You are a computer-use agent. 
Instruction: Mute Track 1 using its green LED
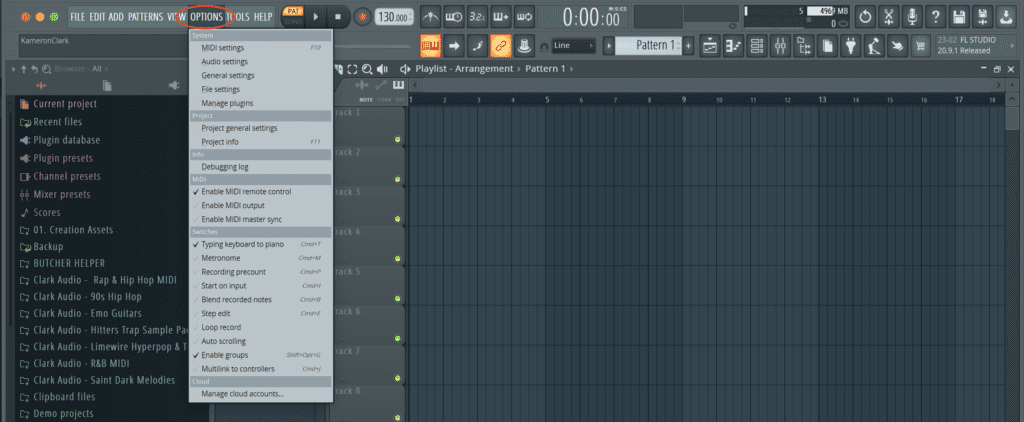[398, 140]
